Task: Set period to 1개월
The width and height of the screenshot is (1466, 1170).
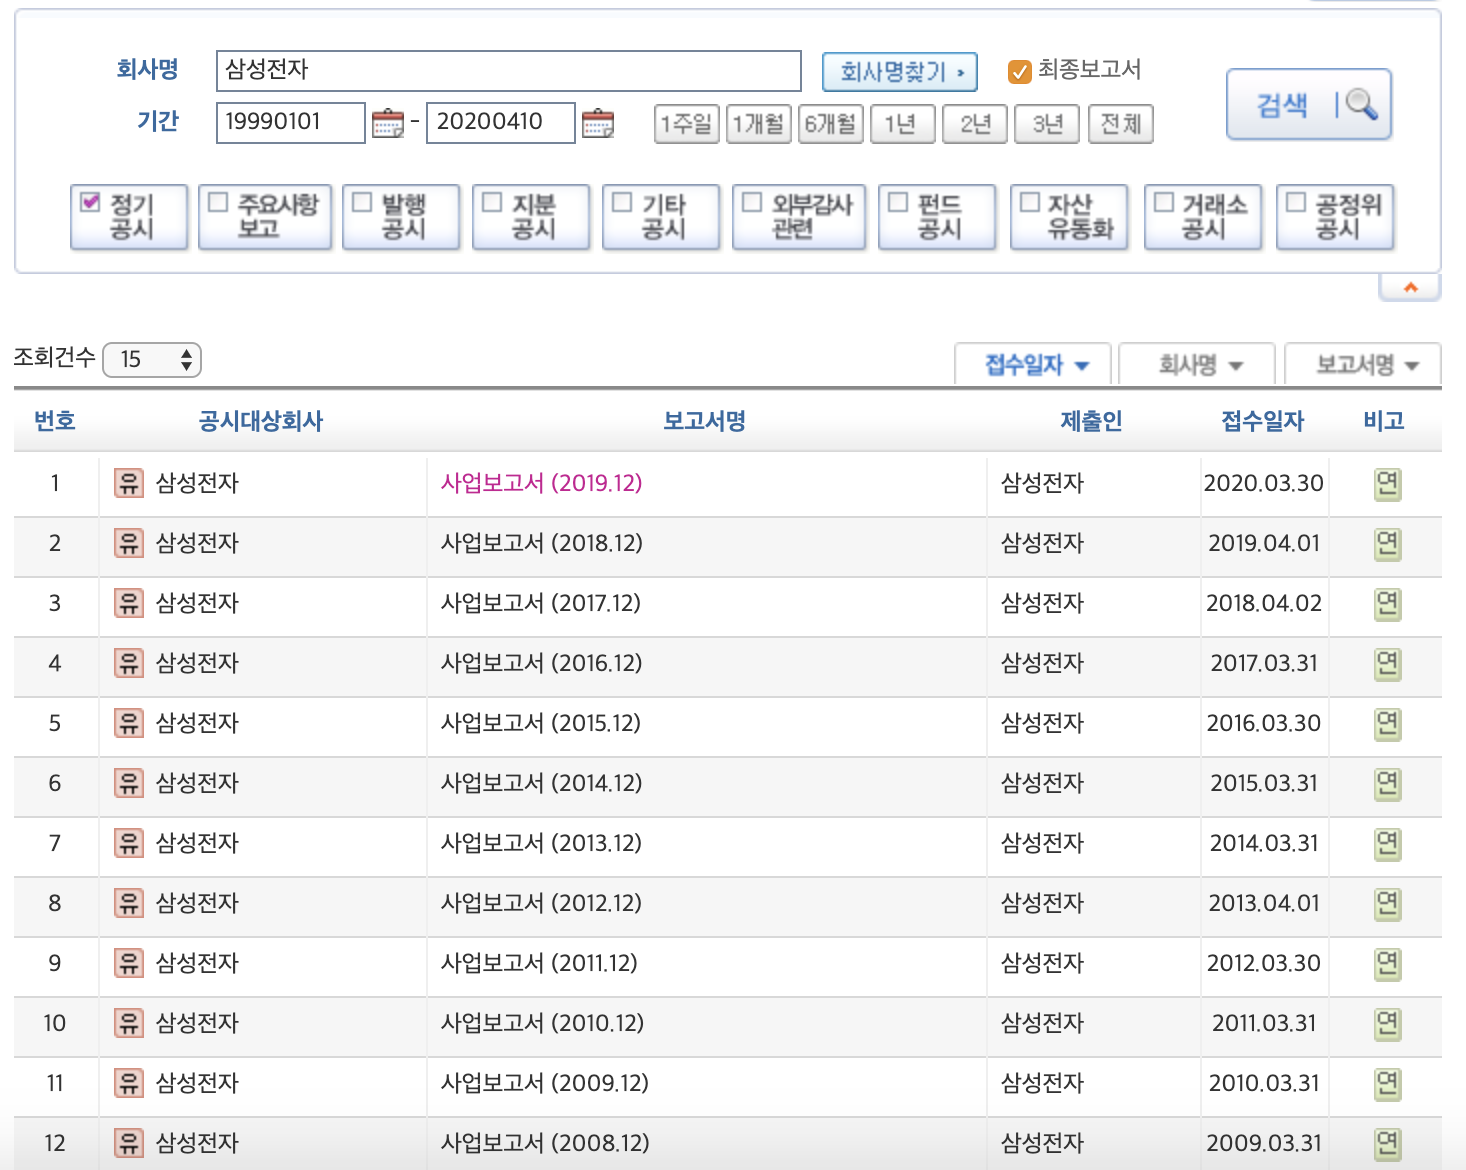Action: [x=759, y=124]
